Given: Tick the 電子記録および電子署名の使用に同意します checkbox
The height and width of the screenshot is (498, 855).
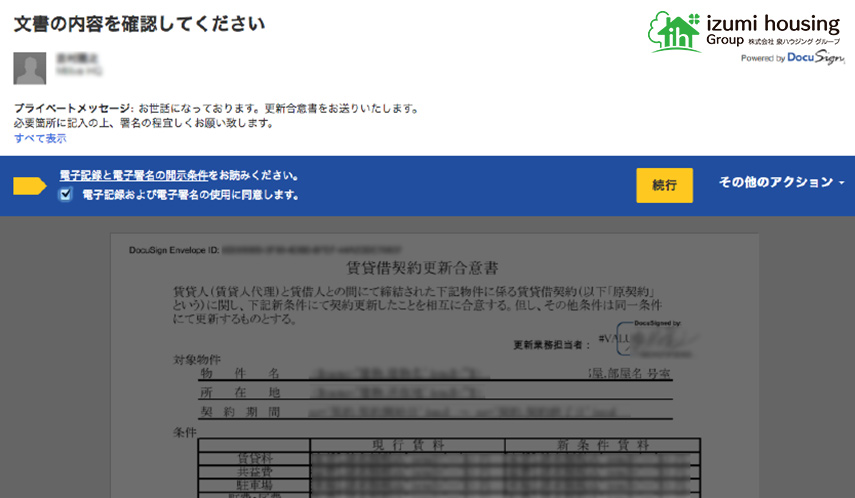Looking at the screenshot, I should (66, 195).
